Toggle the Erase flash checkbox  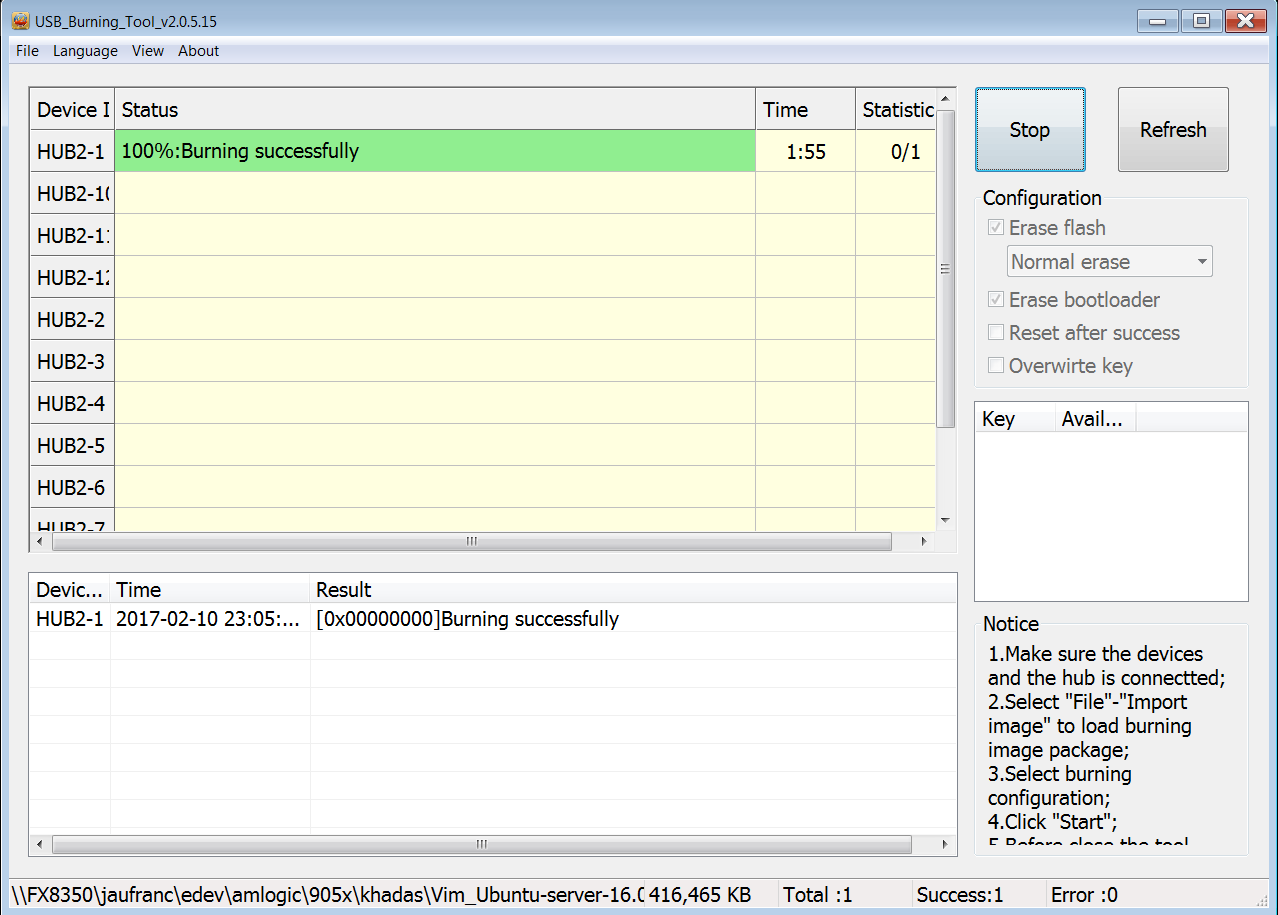pyautogui.click(x=996, y=227)
